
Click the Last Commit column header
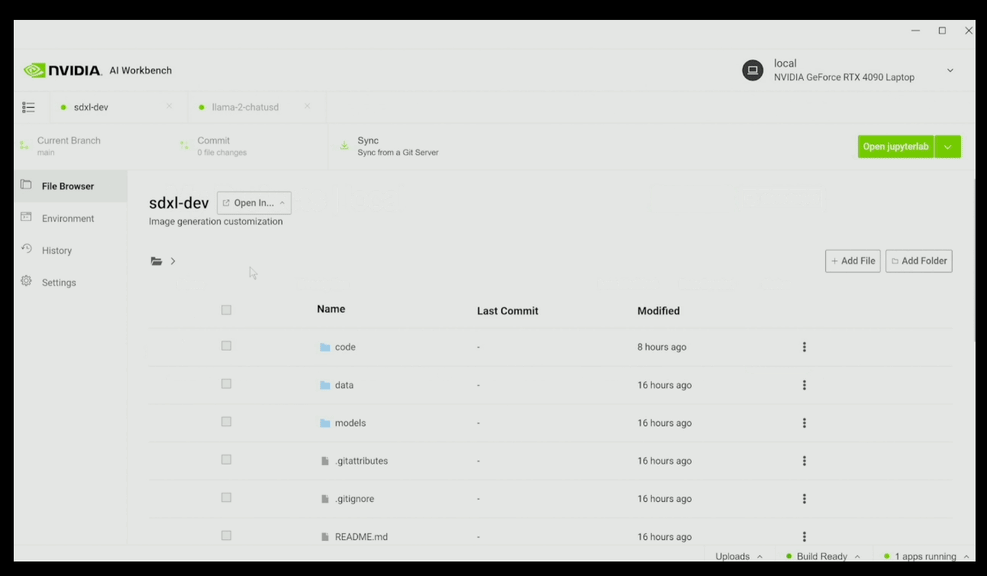click(x=507, y=311)
